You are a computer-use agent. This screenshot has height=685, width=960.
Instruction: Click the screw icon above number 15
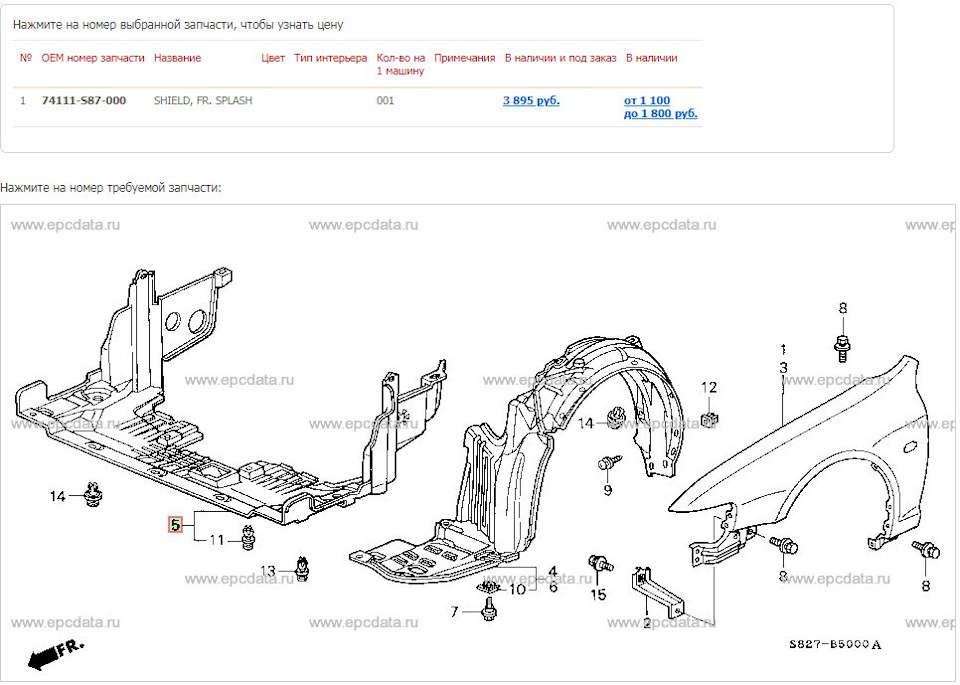[x=601, y=563]
